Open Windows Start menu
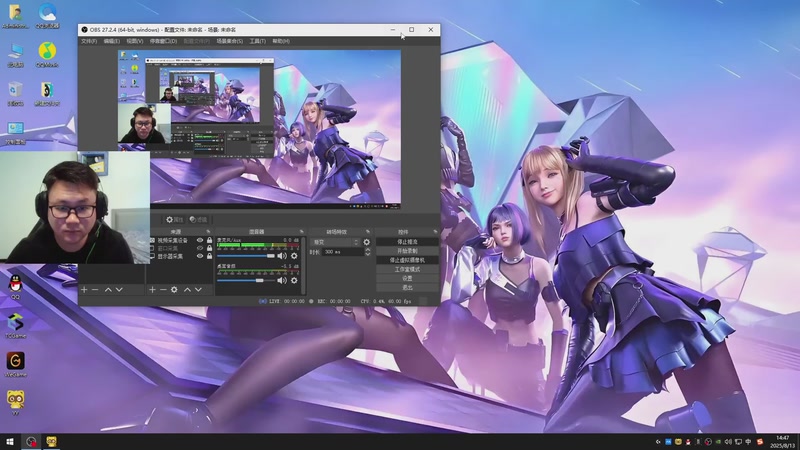This screenshot has height=450, width=800. [10, 441]
